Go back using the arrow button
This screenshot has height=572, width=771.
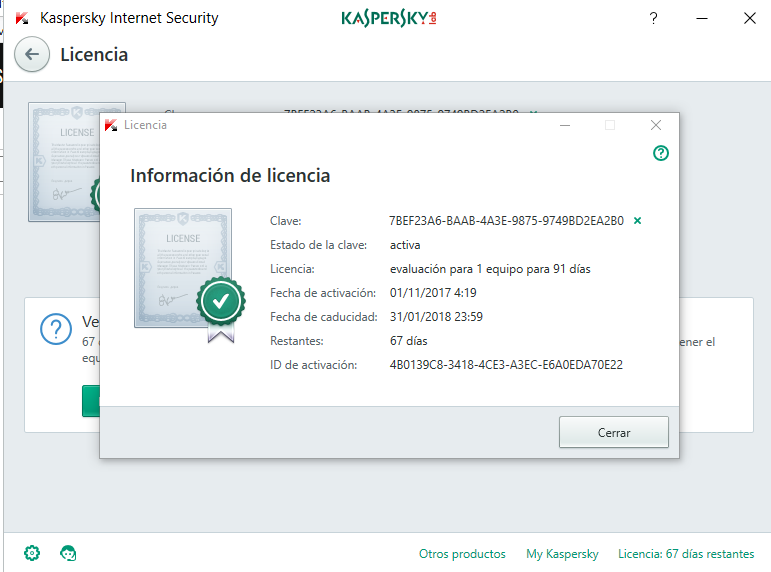coord(32,54)
